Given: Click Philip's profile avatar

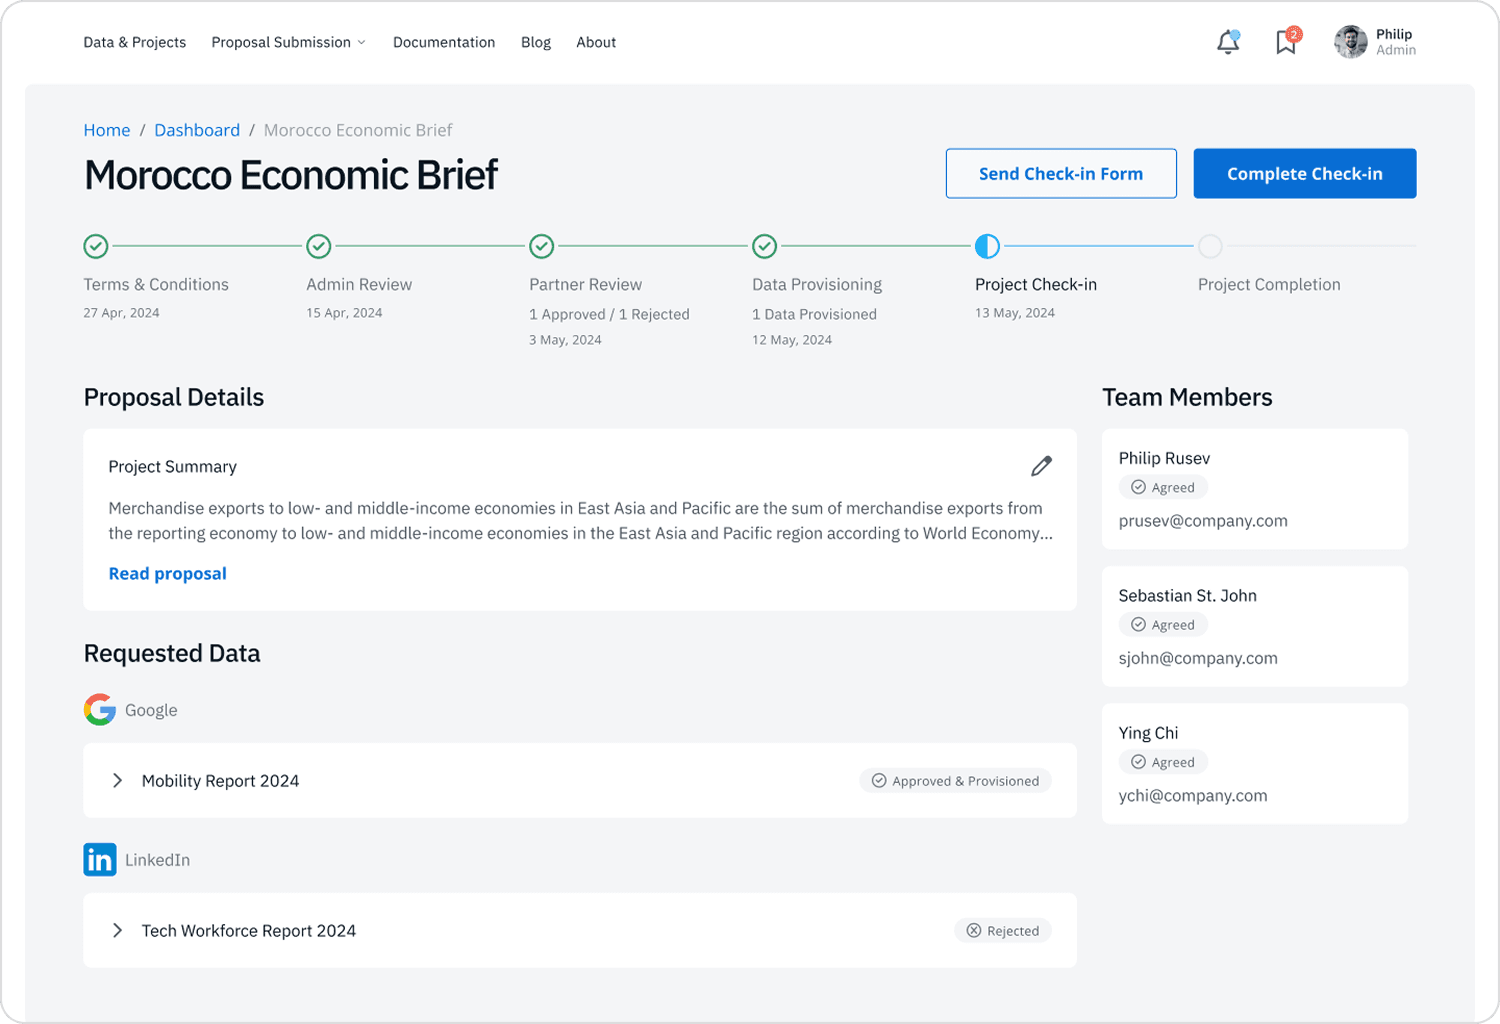Looking at the screenshot, I should pyautogui.click(x=1351, y=42).
